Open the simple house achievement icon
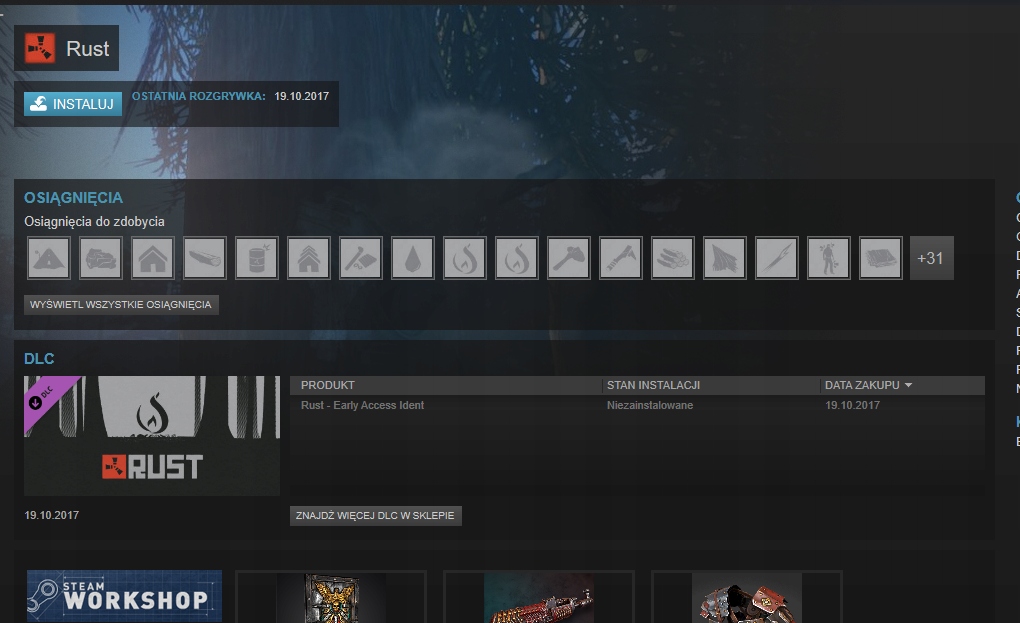 coord(153,258)
